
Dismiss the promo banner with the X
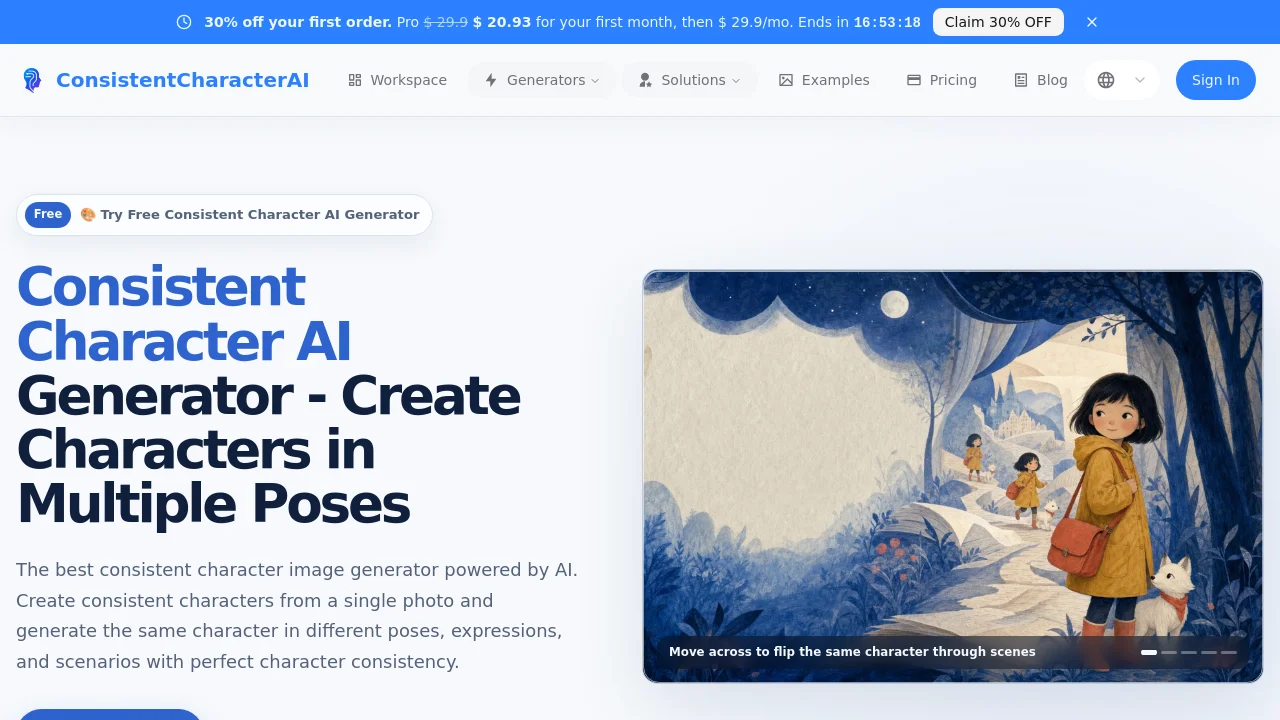click(1092, 22)
